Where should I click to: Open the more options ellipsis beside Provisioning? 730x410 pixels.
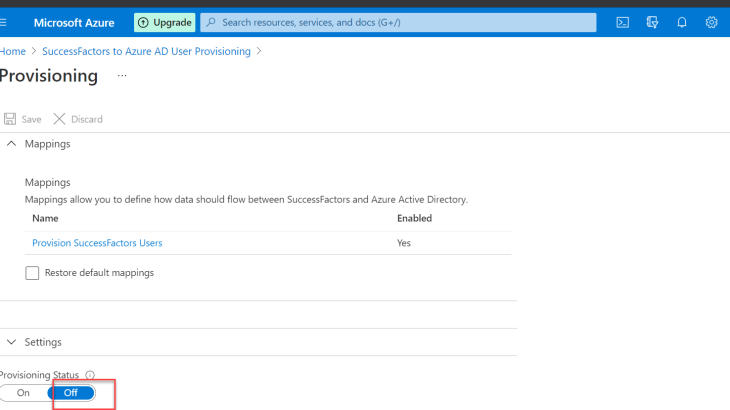(x=122, y=75)
